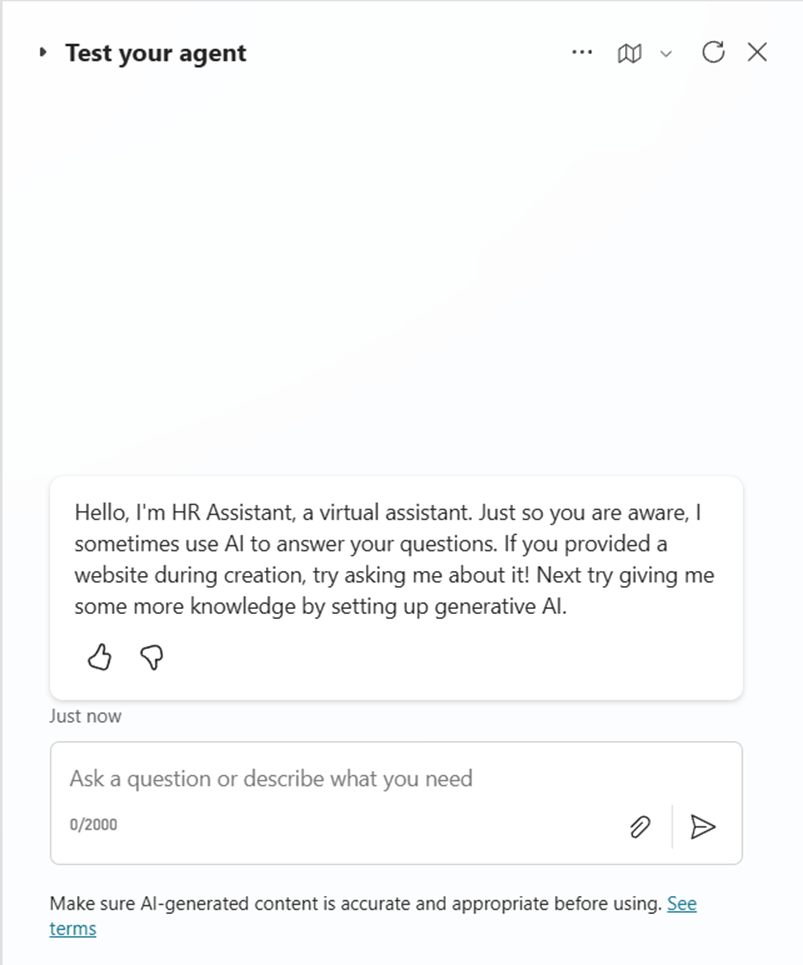
Task: Open the more options ellipsis menu
Action: (582, 53)
